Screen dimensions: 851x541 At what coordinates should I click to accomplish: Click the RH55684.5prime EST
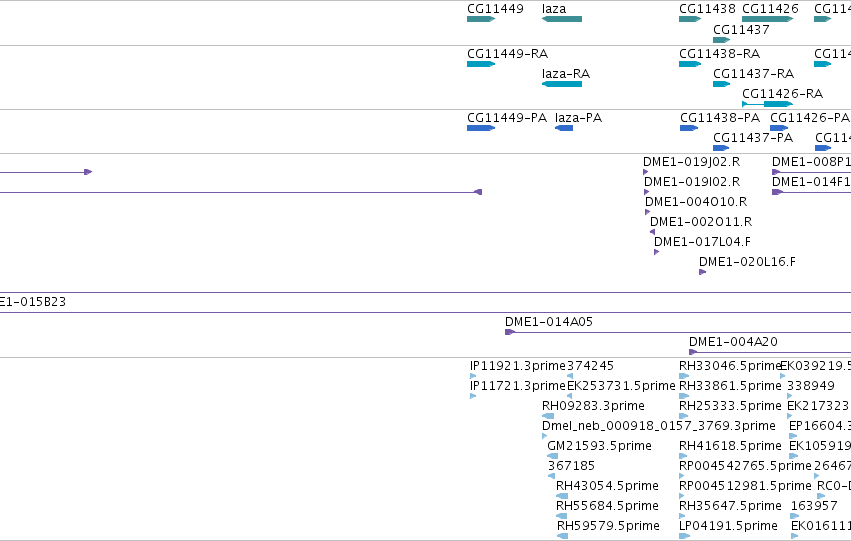[562, 516]
